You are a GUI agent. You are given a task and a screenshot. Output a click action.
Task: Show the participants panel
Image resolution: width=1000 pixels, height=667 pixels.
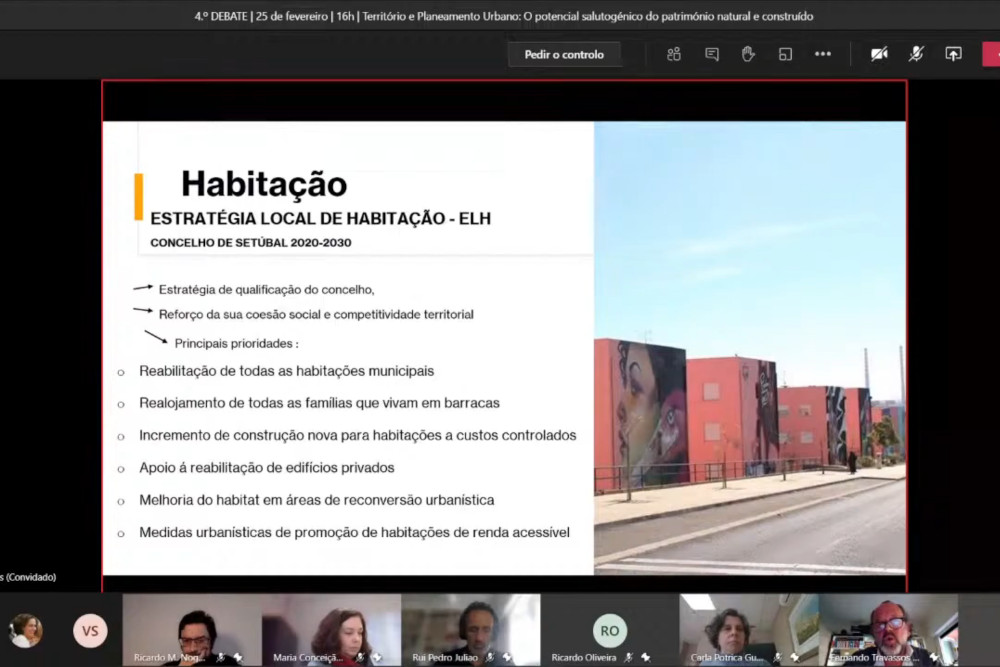[x=673, y=54]
